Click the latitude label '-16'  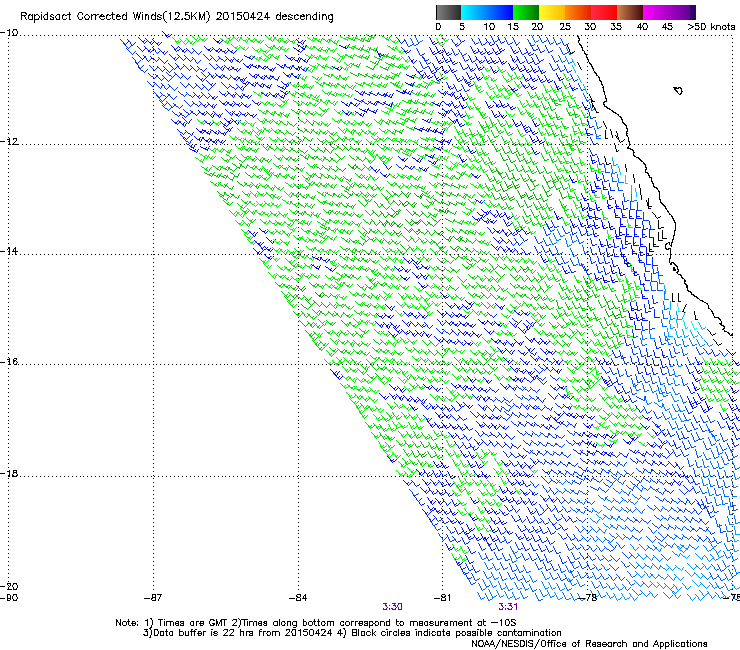9,362
